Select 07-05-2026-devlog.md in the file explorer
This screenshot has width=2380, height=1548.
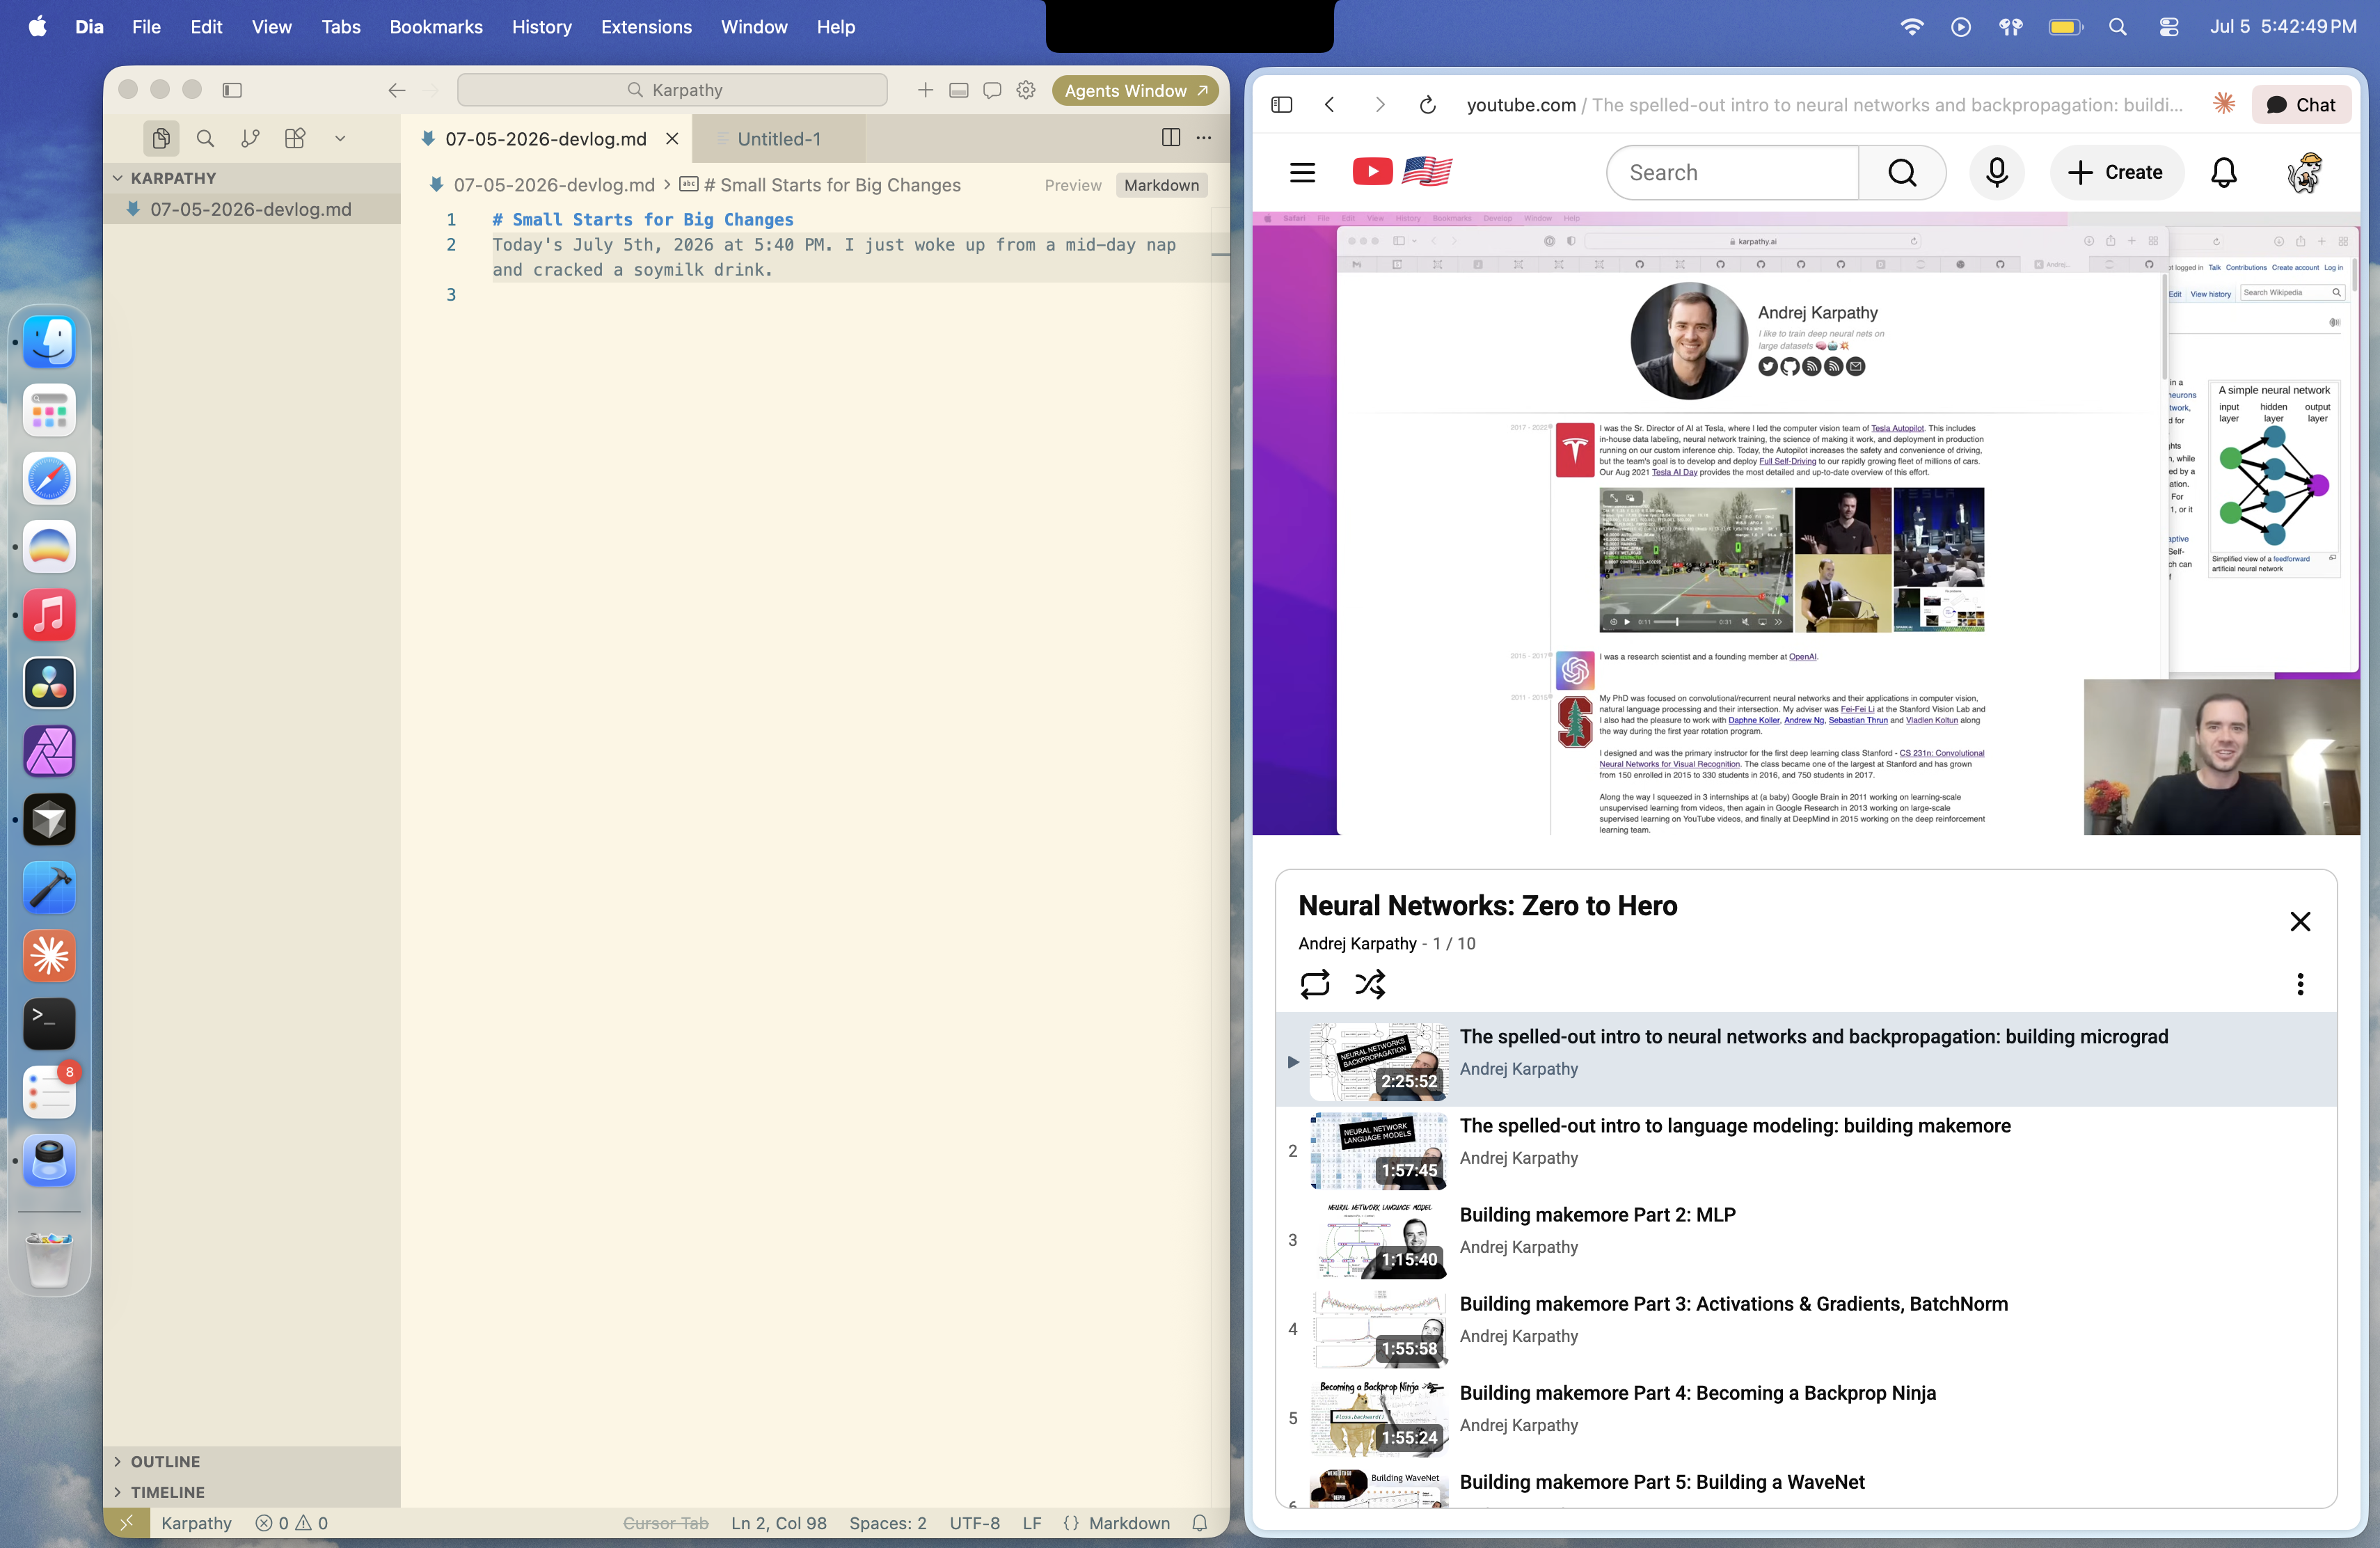(x=251, y=209)
